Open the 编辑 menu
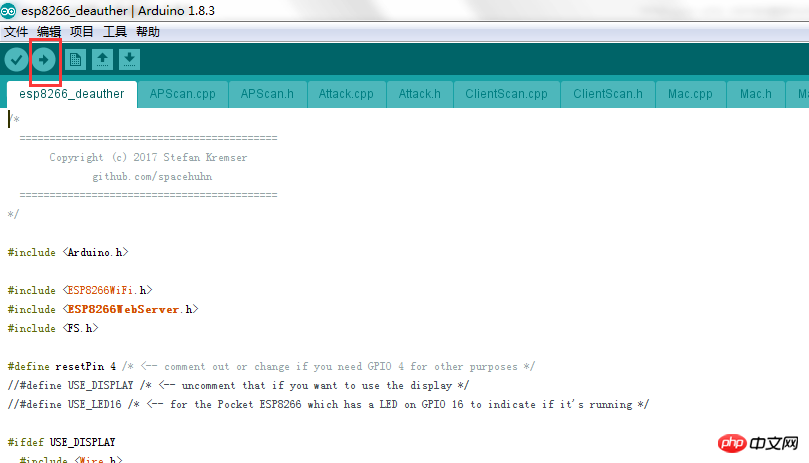This screenshot has width=809, height=463. [x=48, y=32]
